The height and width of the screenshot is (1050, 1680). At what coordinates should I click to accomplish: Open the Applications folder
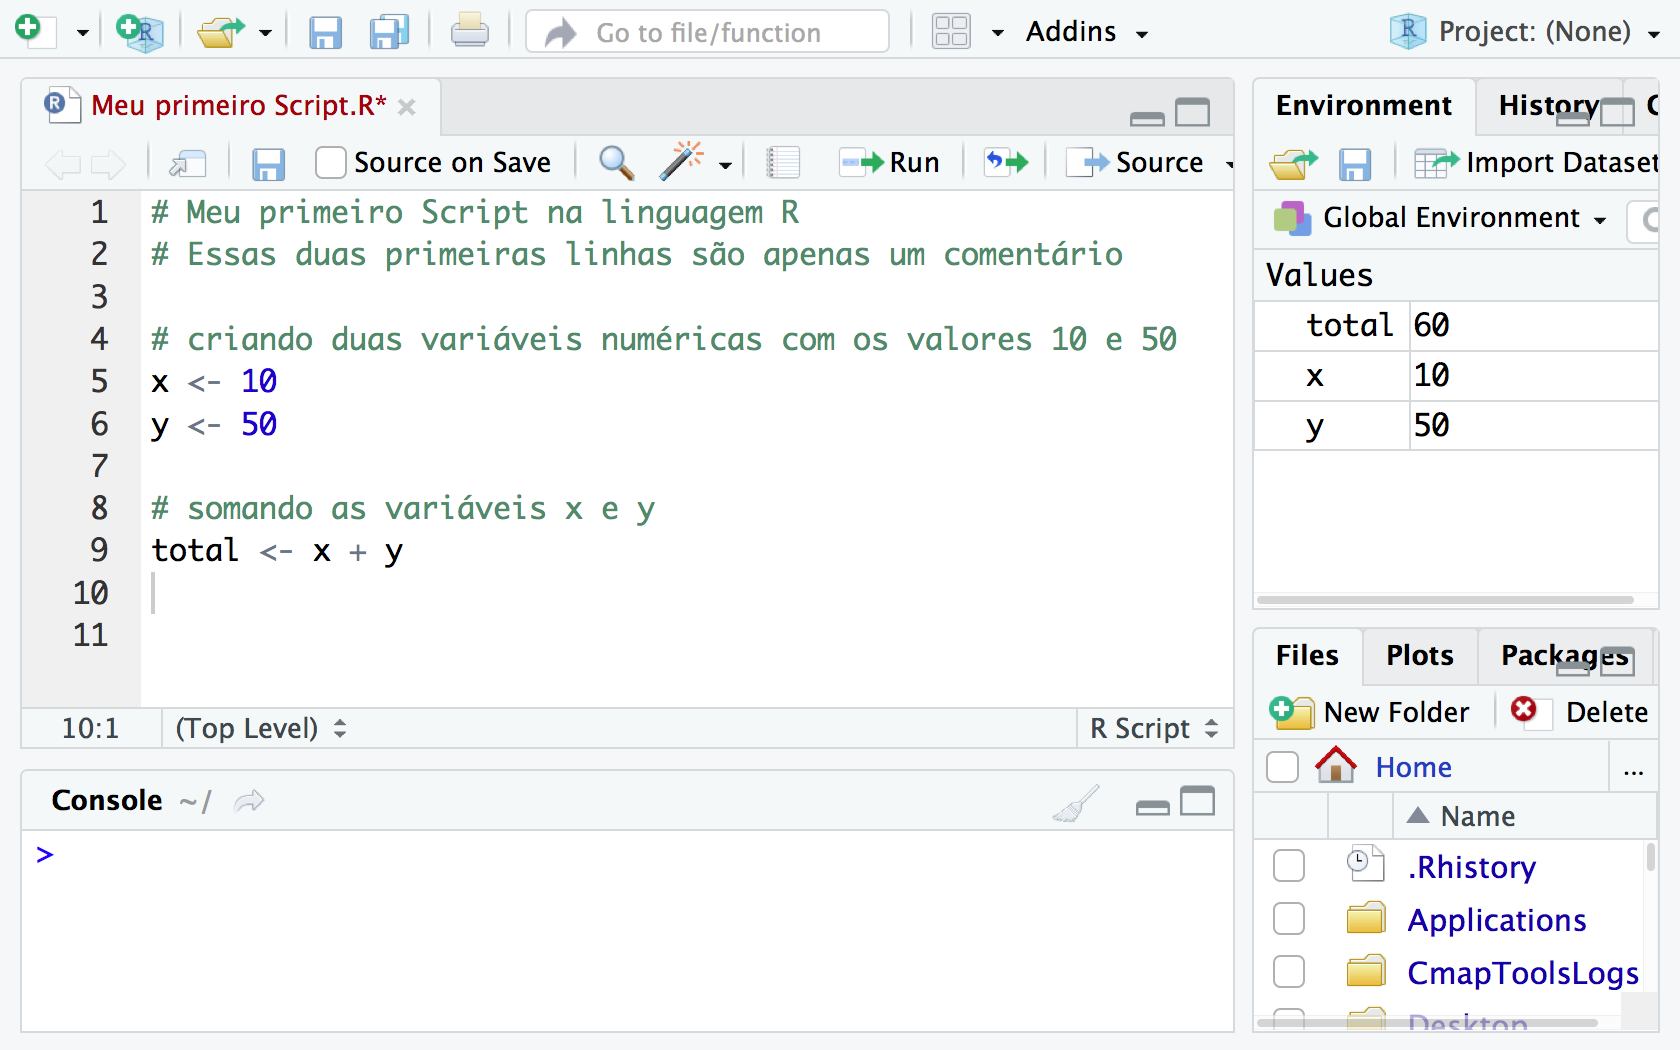pos(1496,920)
